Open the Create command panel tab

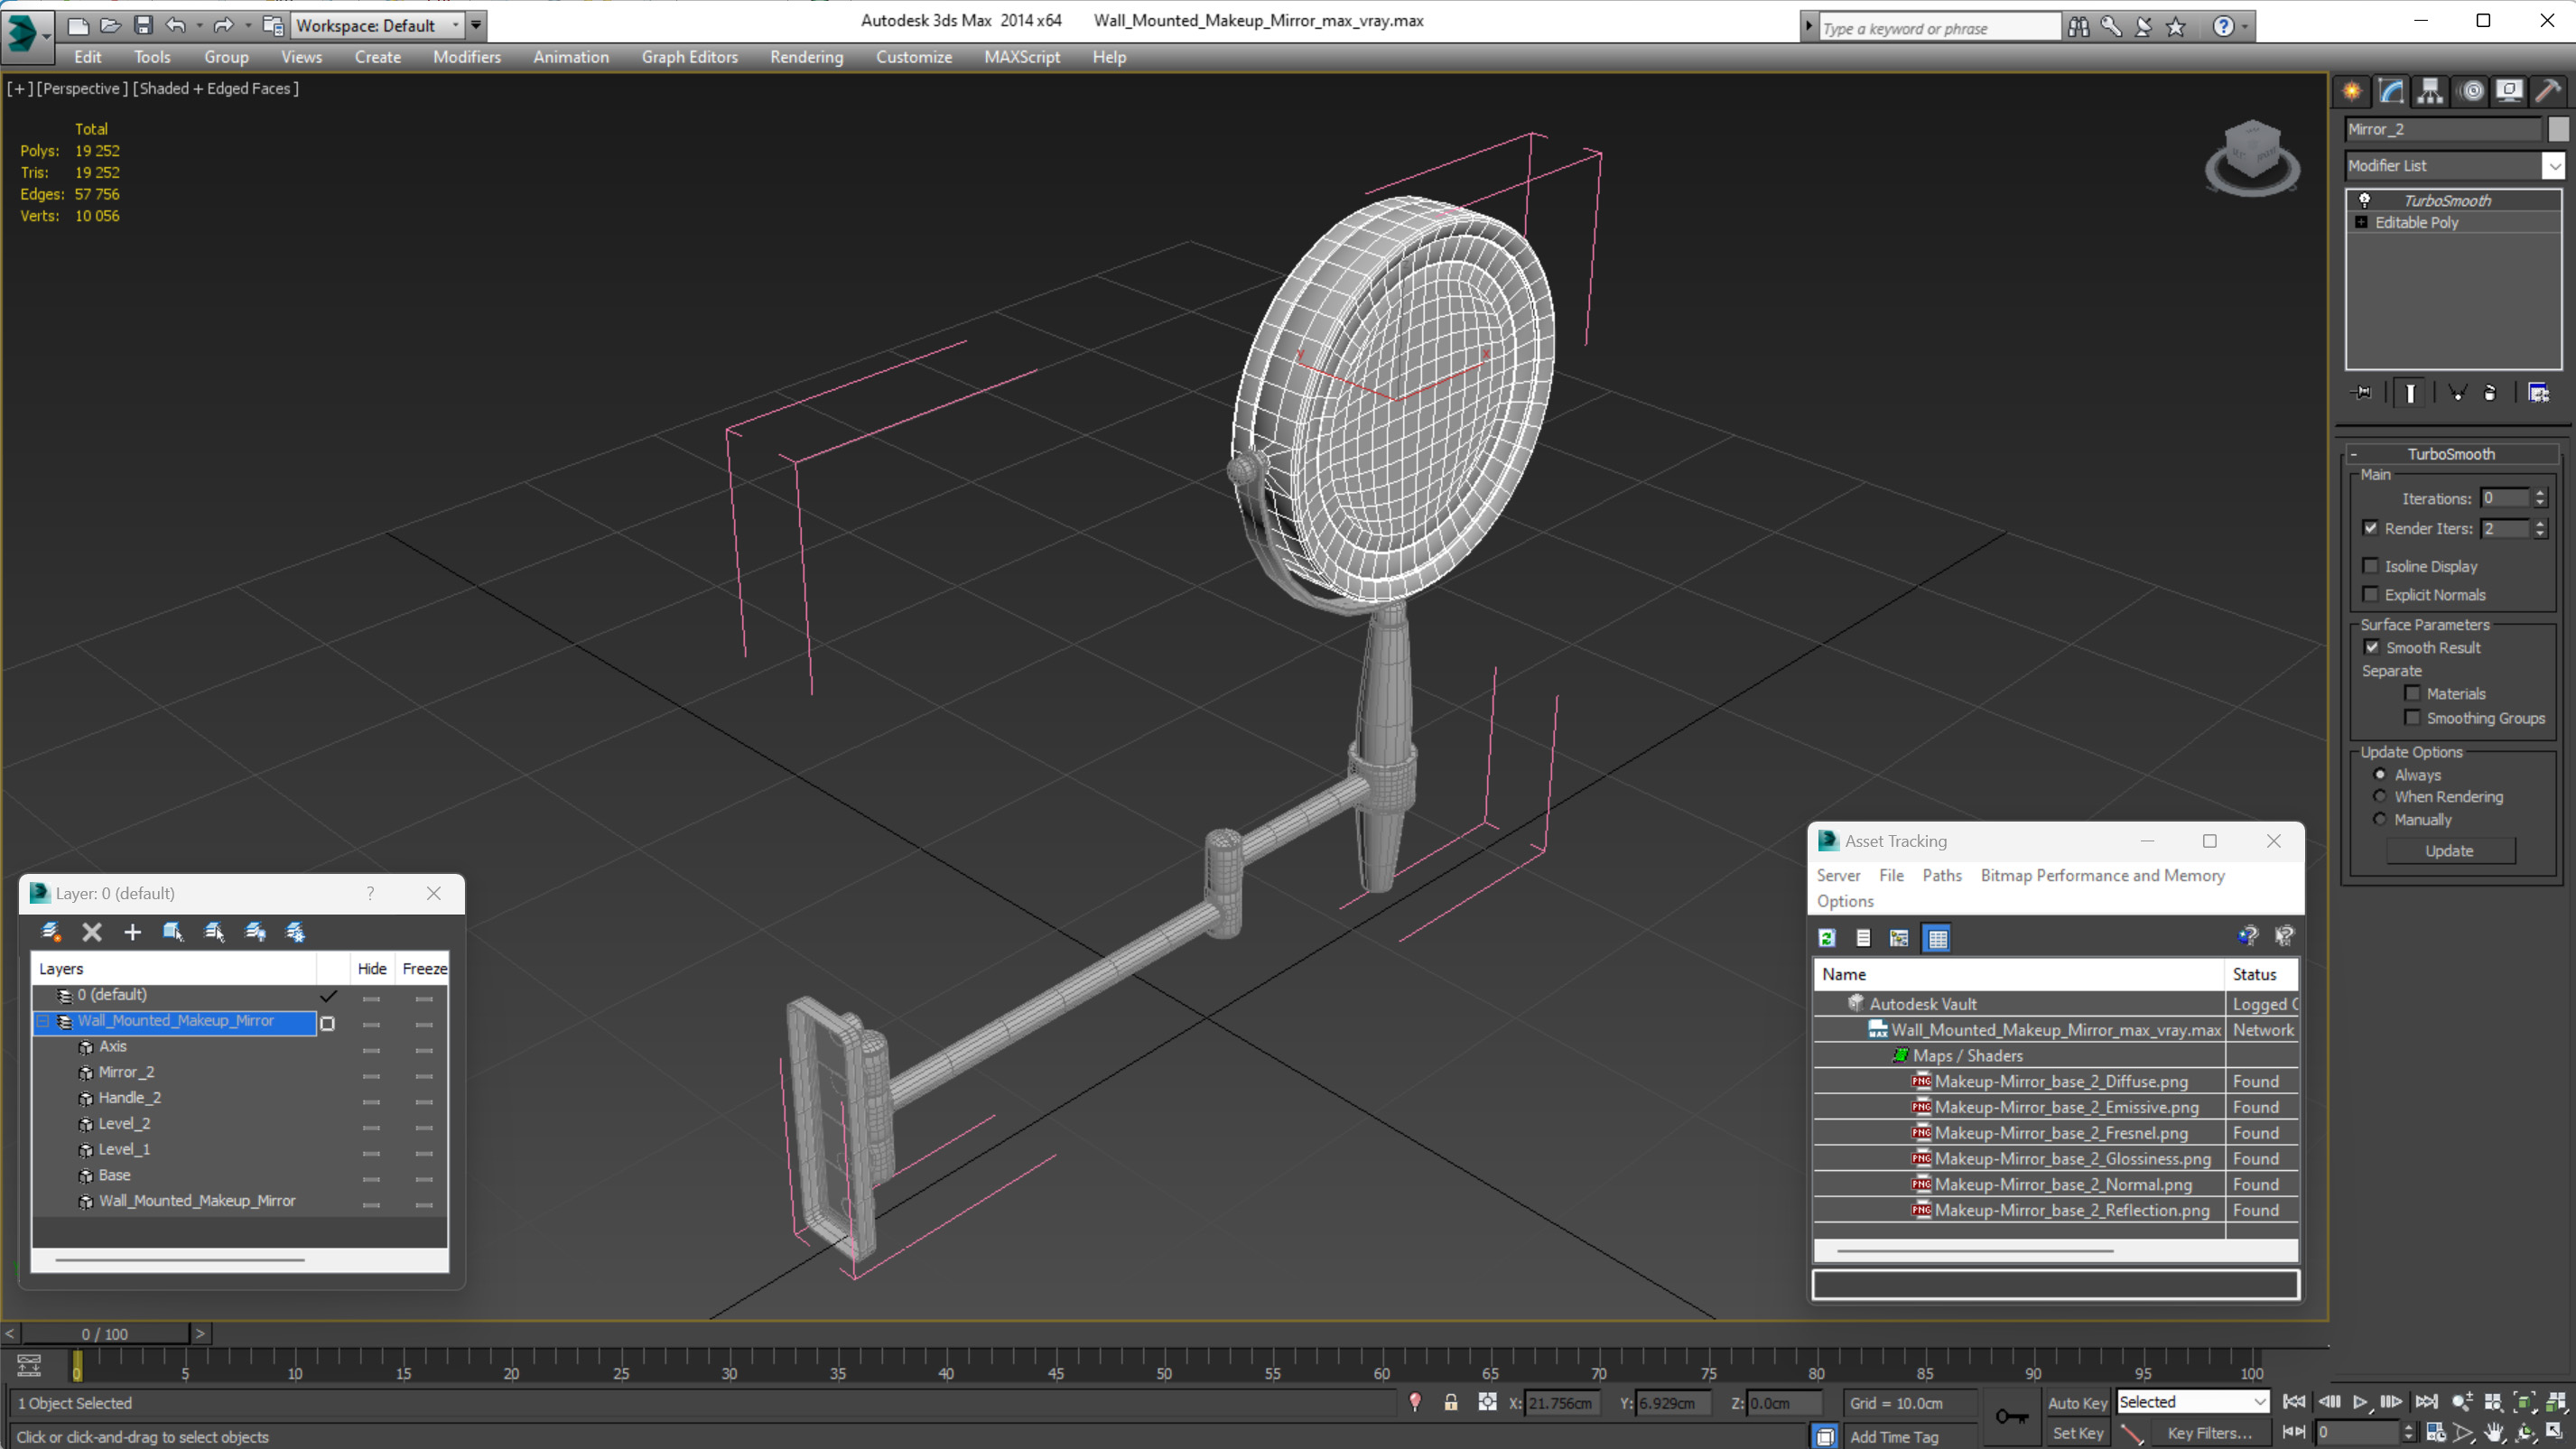pyautogui.click(x=2352, y=91)
